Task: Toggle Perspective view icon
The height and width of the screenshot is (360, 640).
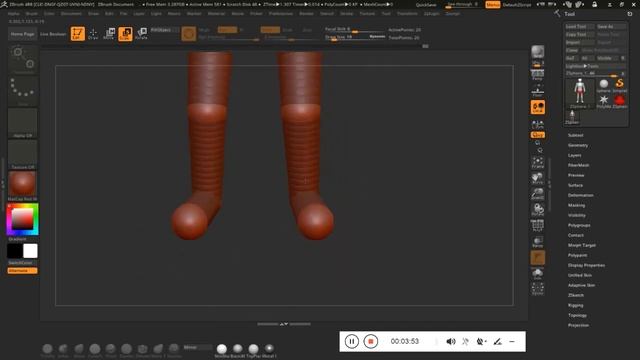Action: point(538,75)
